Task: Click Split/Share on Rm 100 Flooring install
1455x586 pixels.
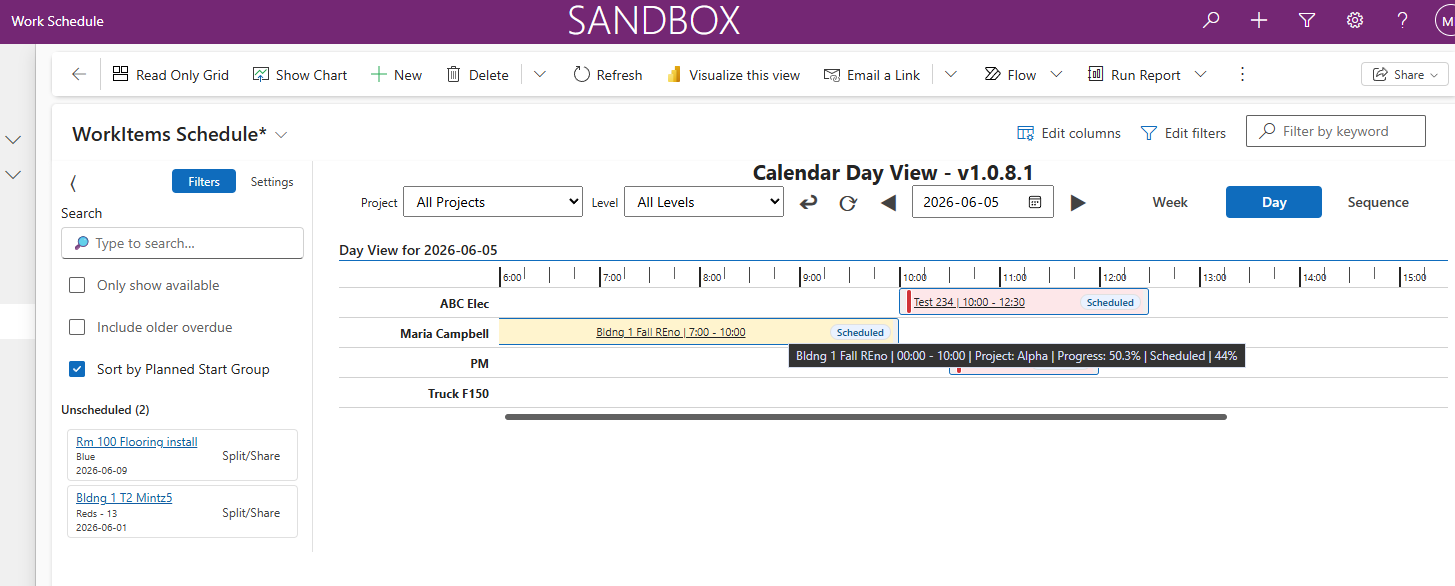Action: point(251,456)
